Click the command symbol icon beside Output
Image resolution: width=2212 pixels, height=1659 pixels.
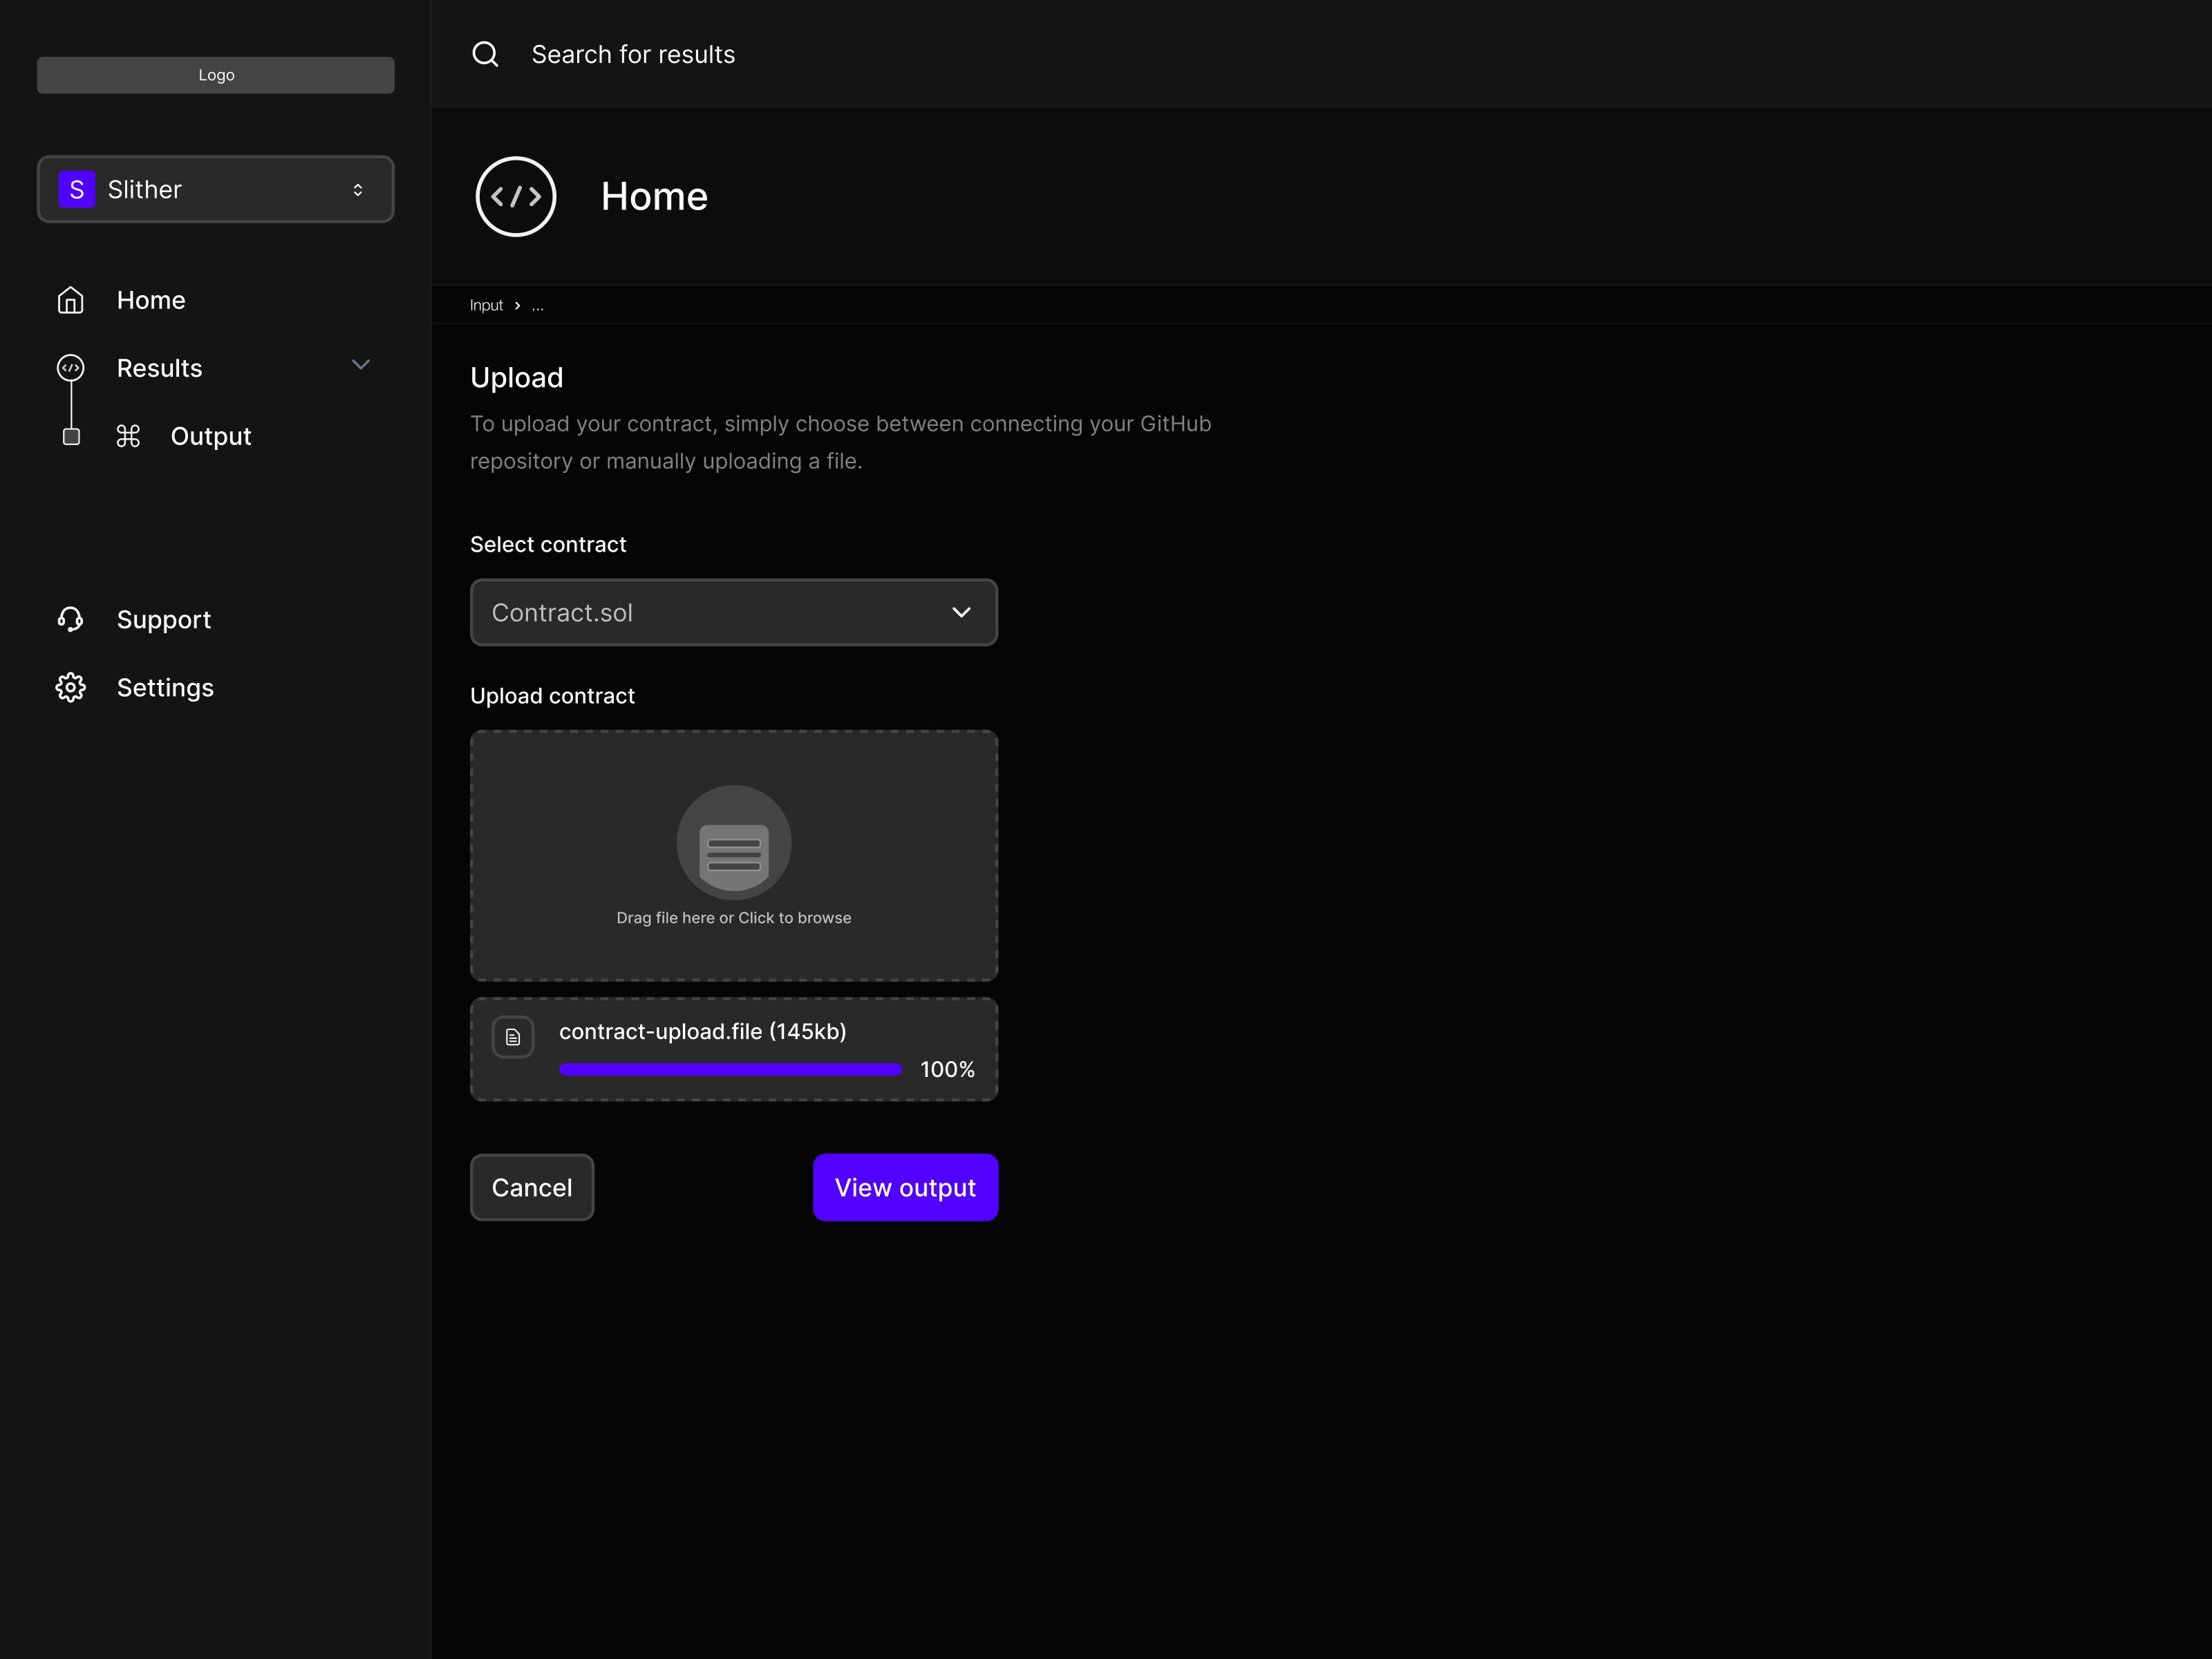click(128, 436)
